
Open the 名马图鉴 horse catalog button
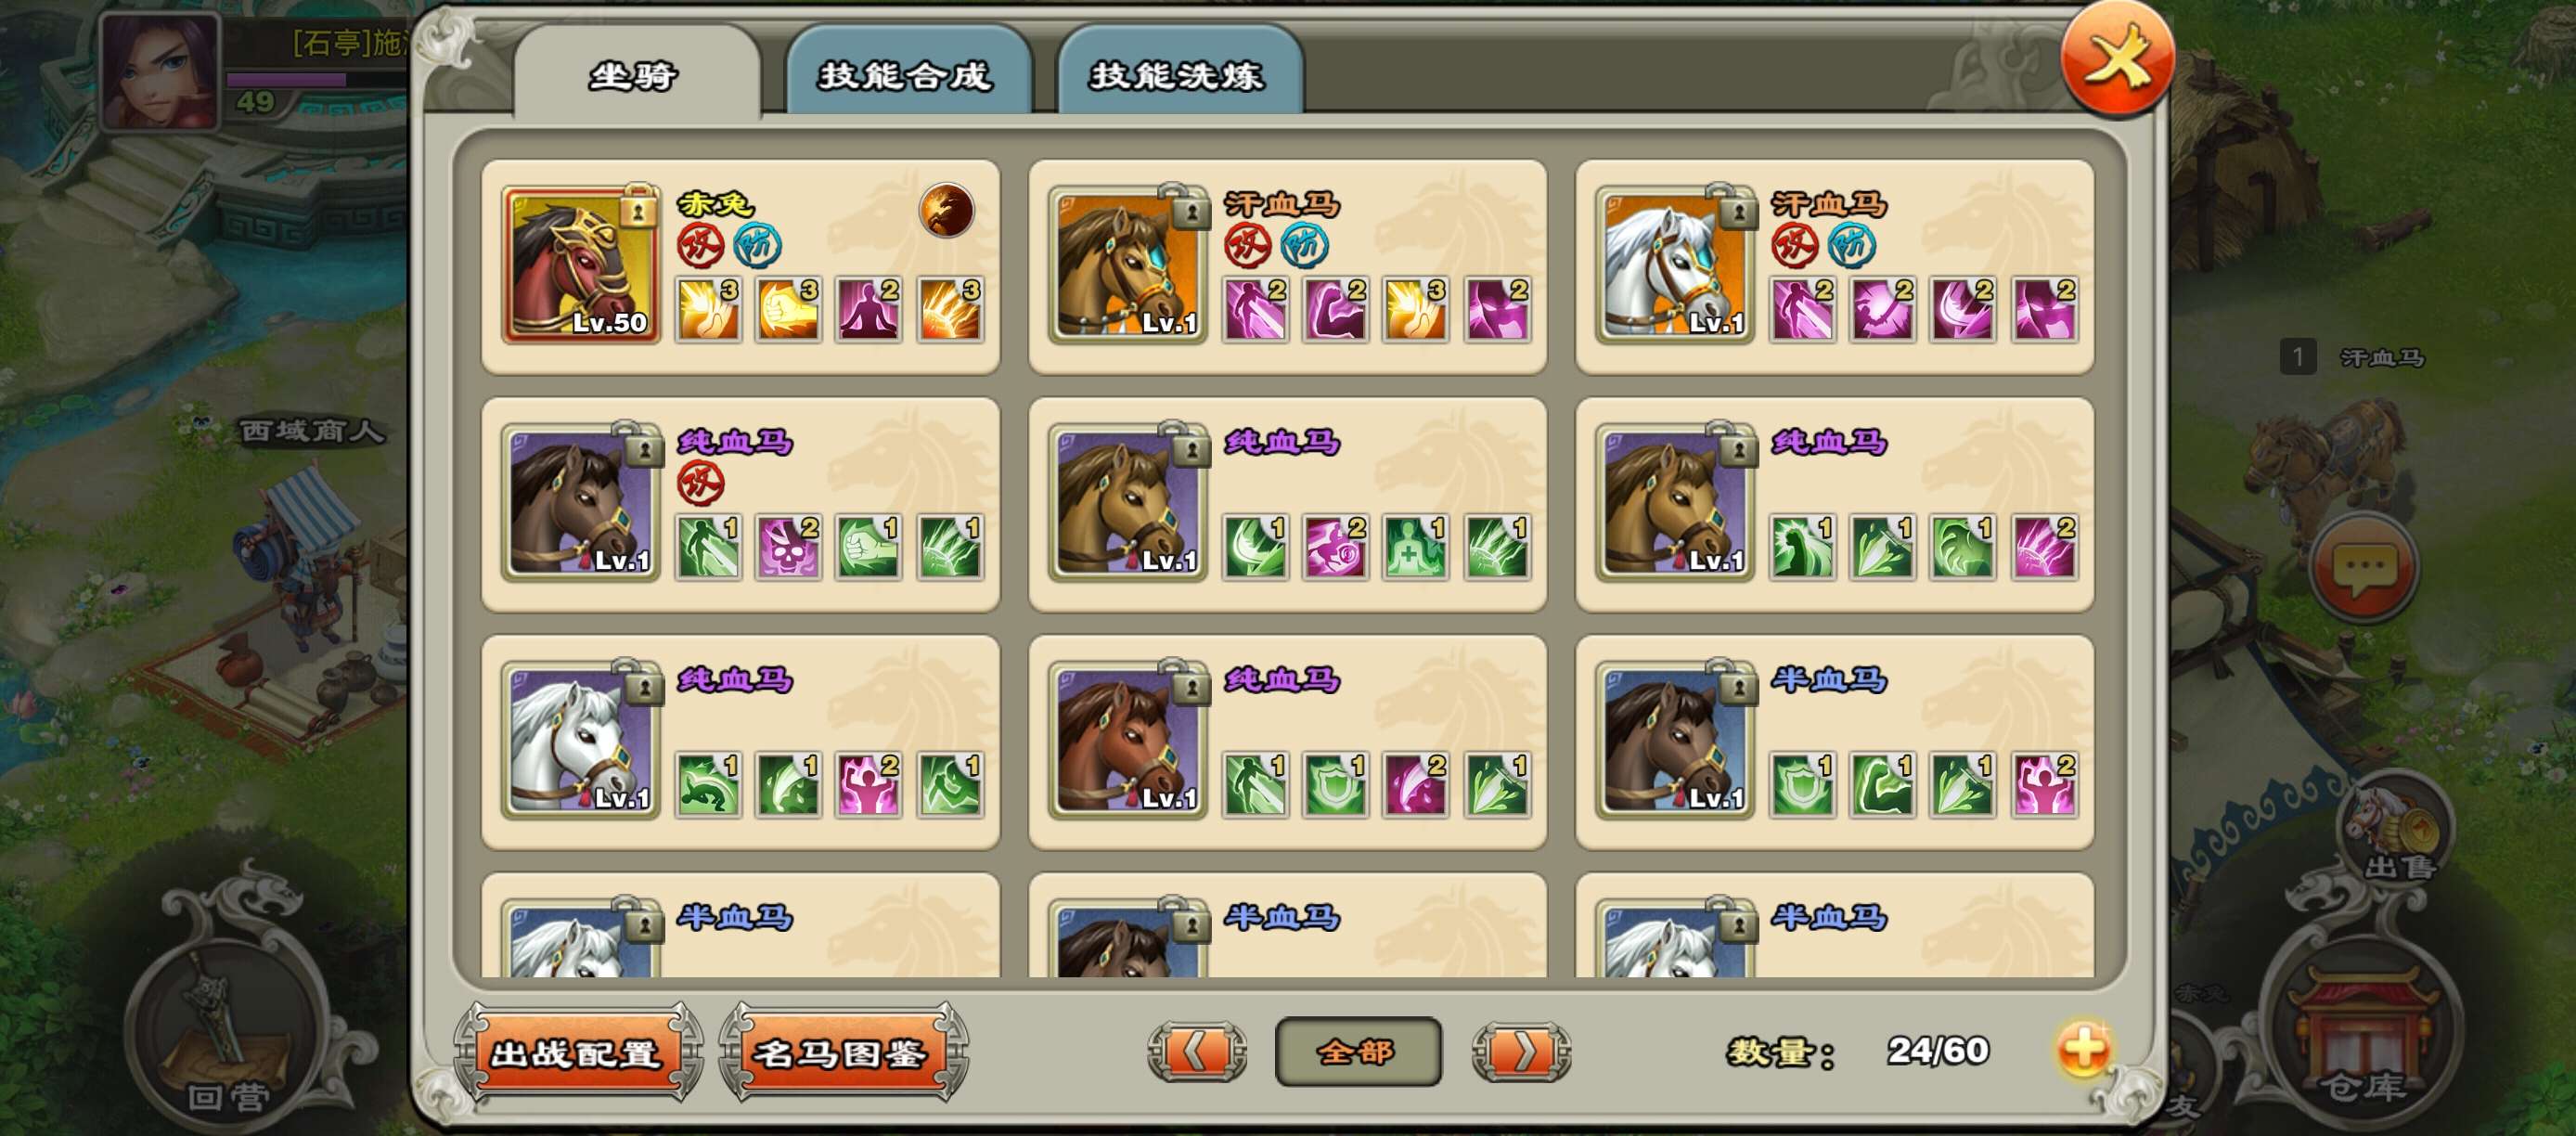click(842, 1053)
